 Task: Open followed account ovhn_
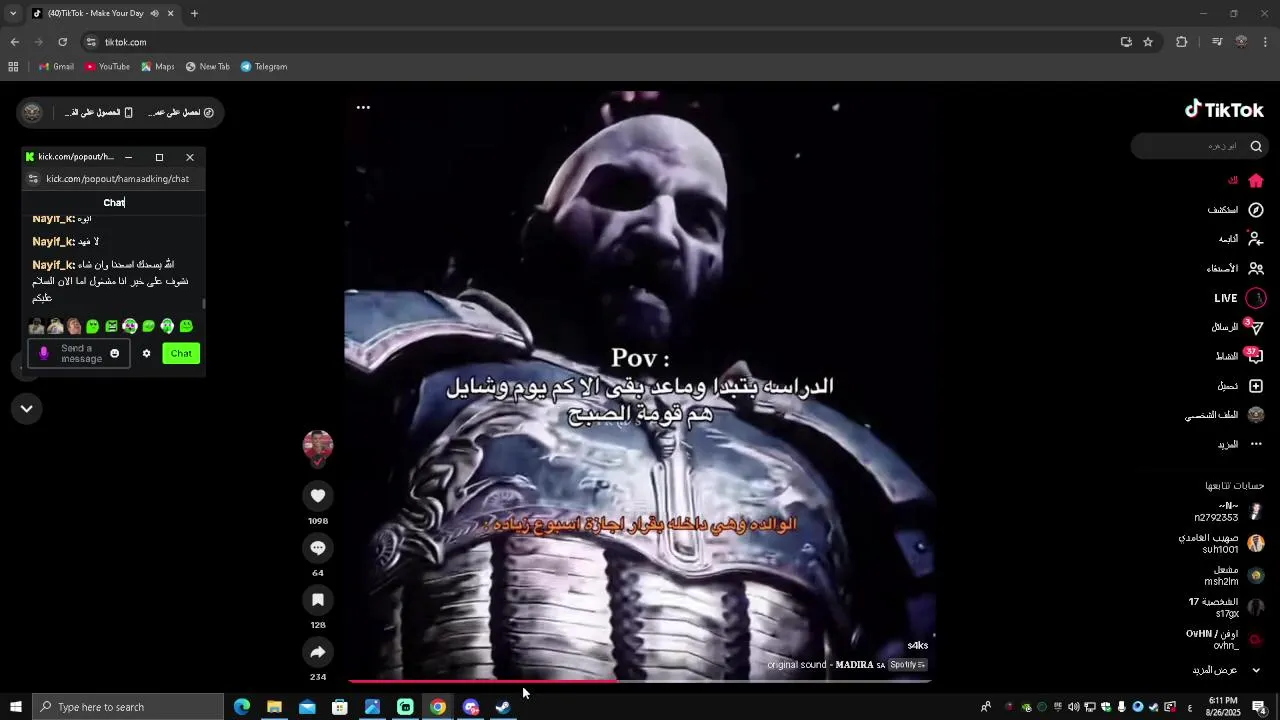coord(1224,639)
